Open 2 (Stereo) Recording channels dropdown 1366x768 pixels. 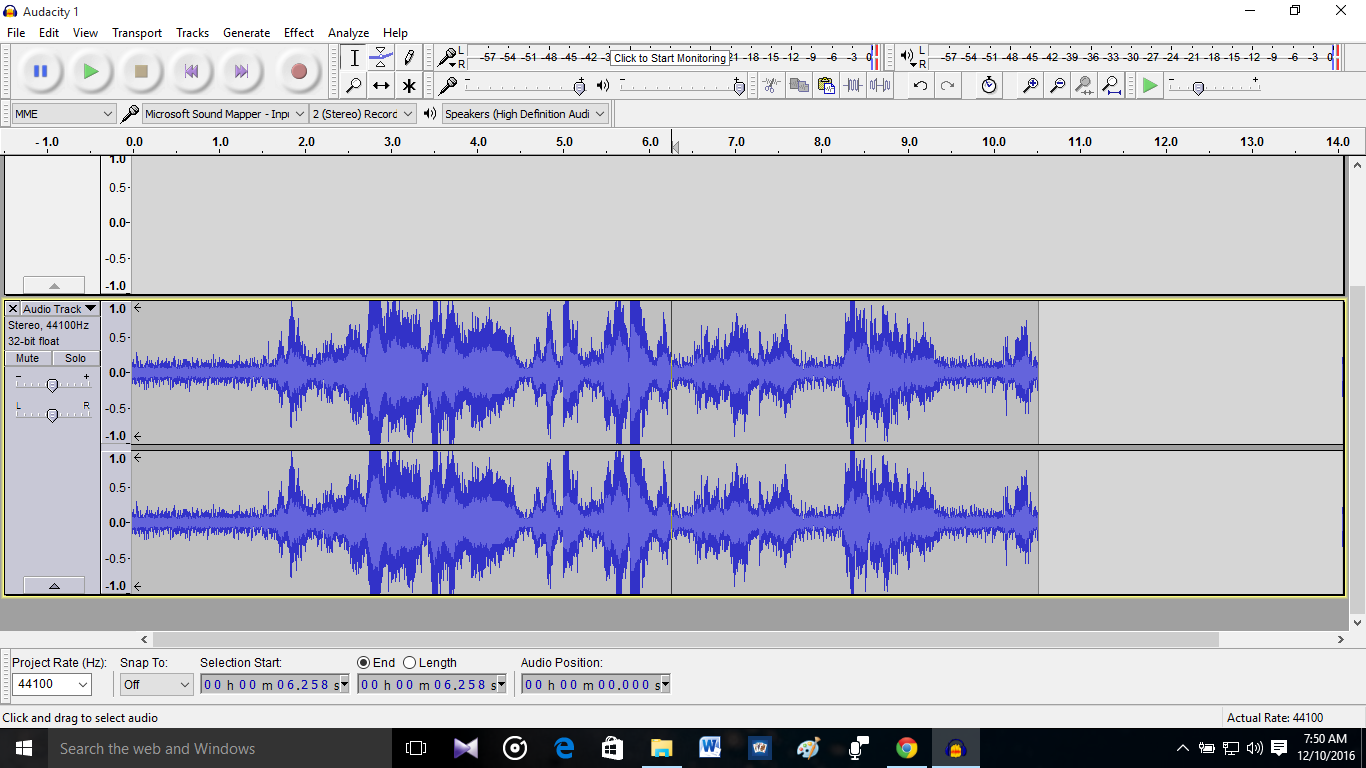click(362, 114)
